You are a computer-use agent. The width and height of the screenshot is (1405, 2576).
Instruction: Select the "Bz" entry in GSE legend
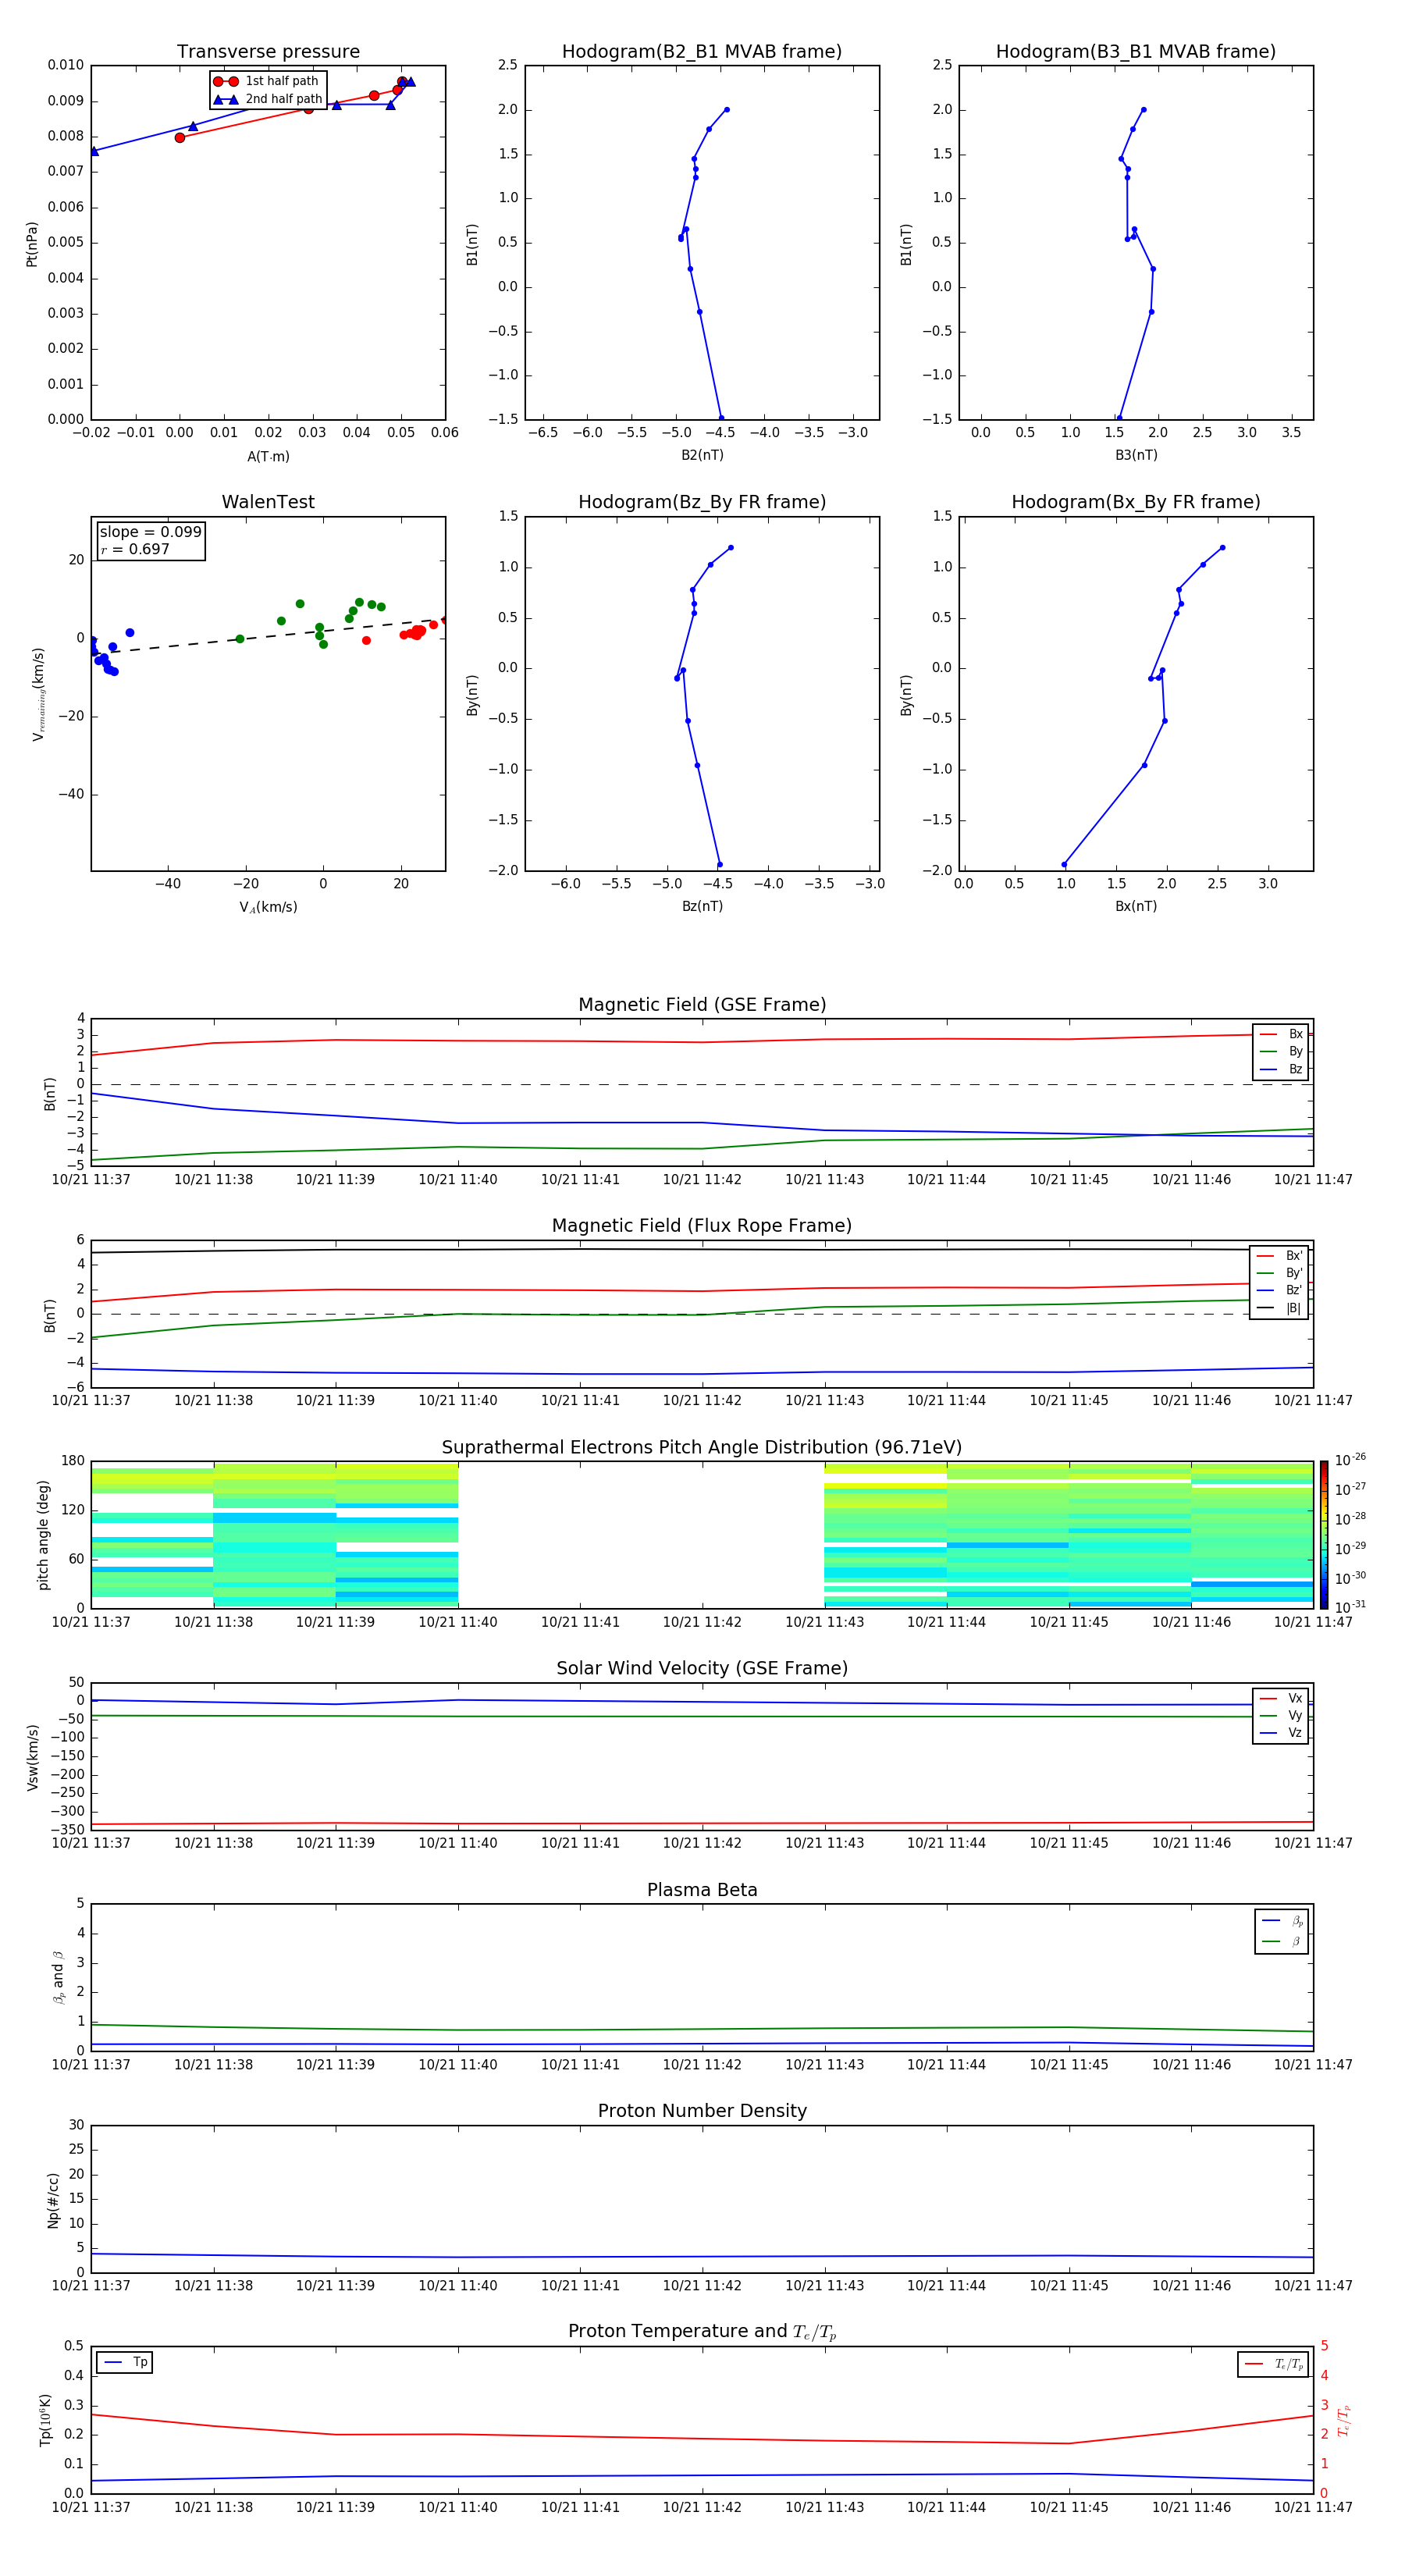pyautogui.click(x=1282, y=1069)
